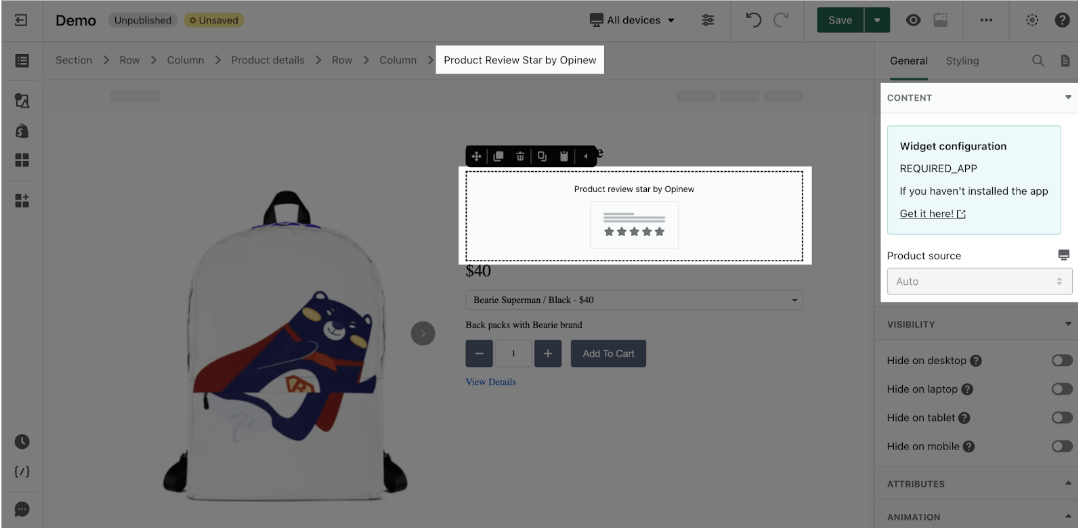
Task: Click the Unsaved status badge
Action: tap(214, 20)
